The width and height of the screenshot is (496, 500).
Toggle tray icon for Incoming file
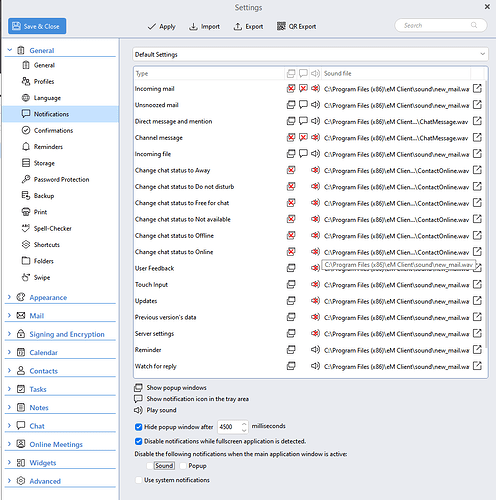pos(303,154)
